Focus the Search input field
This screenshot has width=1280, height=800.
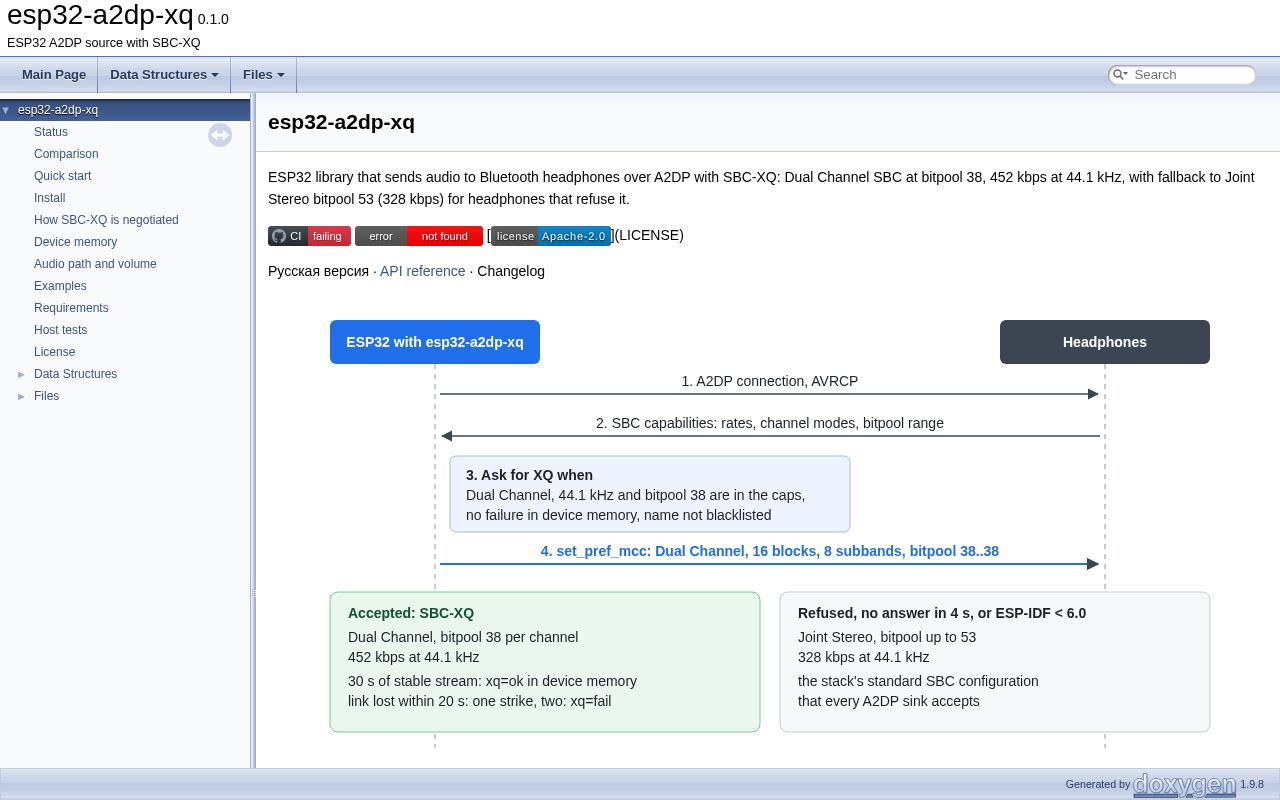pos(1191,75)
